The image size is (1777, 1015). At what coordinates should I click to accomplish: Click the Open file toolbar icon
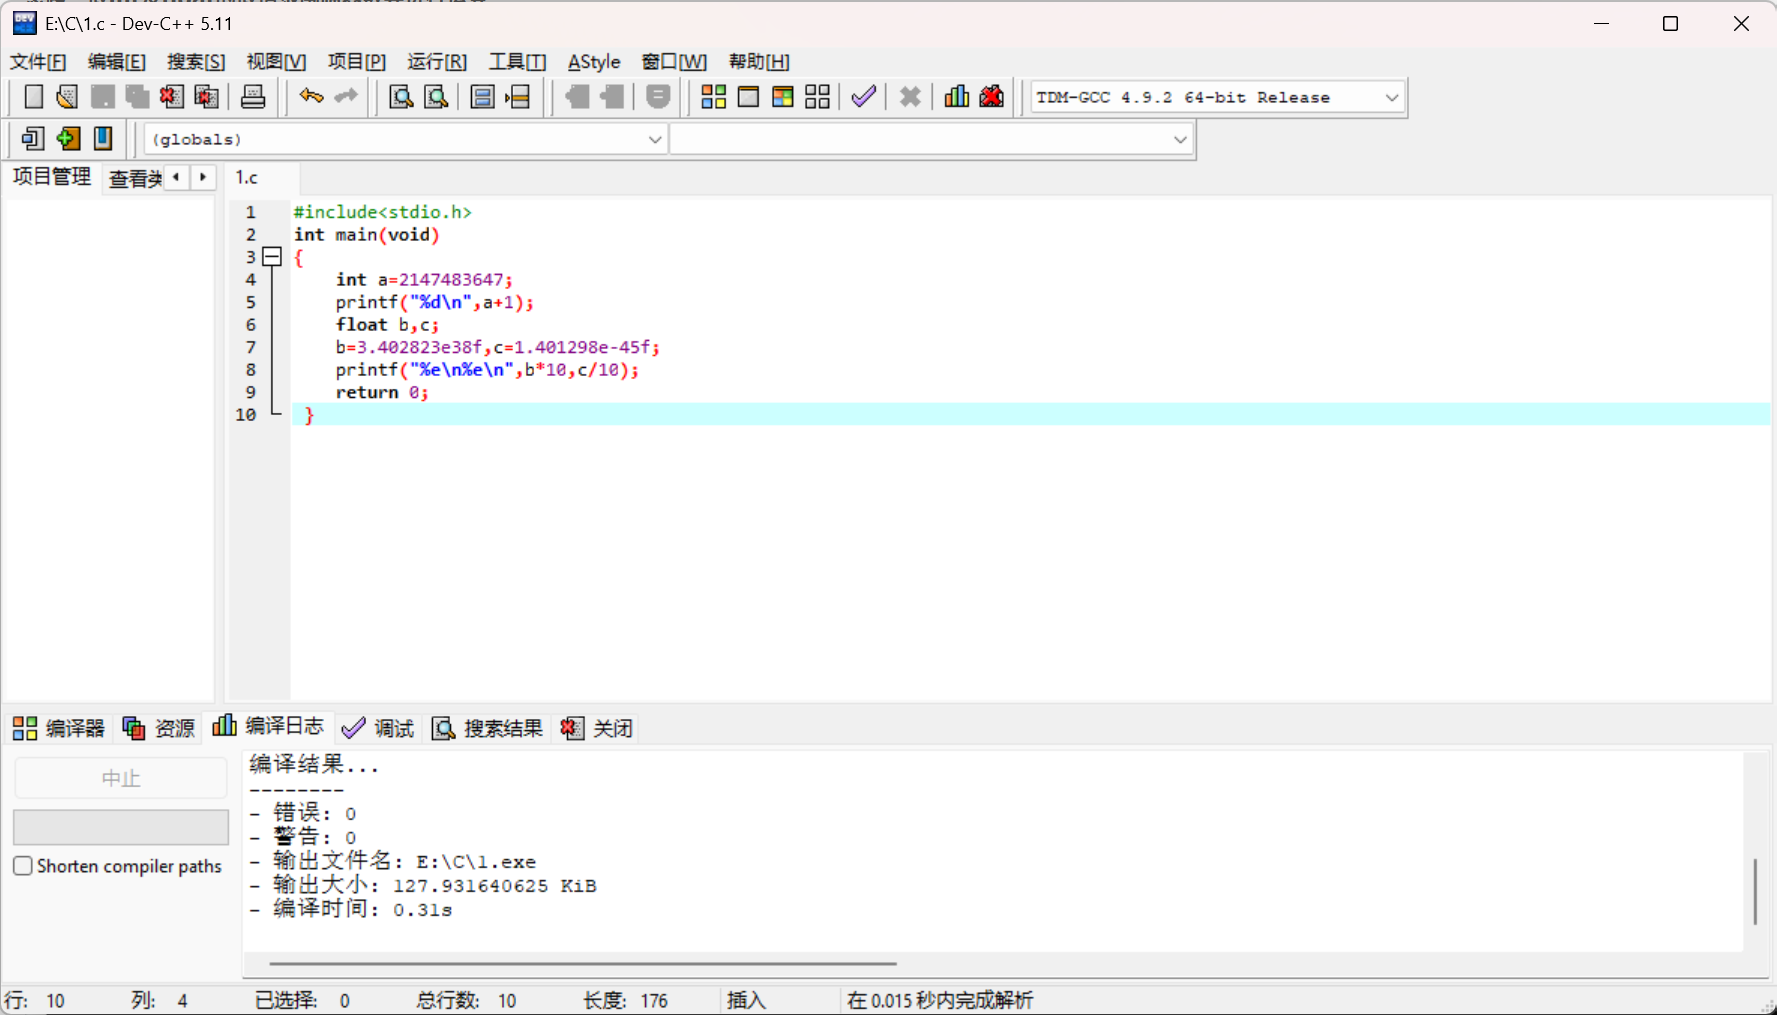coord(67,97)
